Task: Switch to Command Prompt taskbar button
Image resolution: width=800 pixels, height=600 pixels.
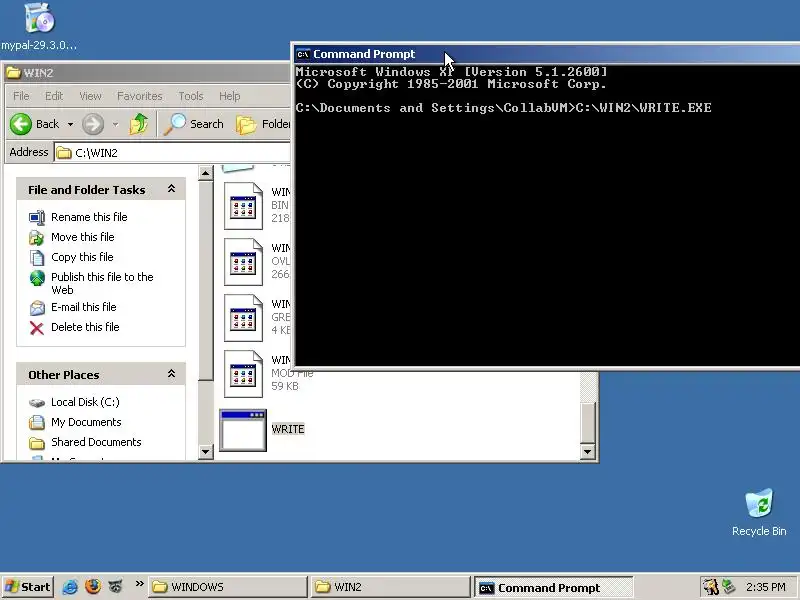Action: (554, 587)
